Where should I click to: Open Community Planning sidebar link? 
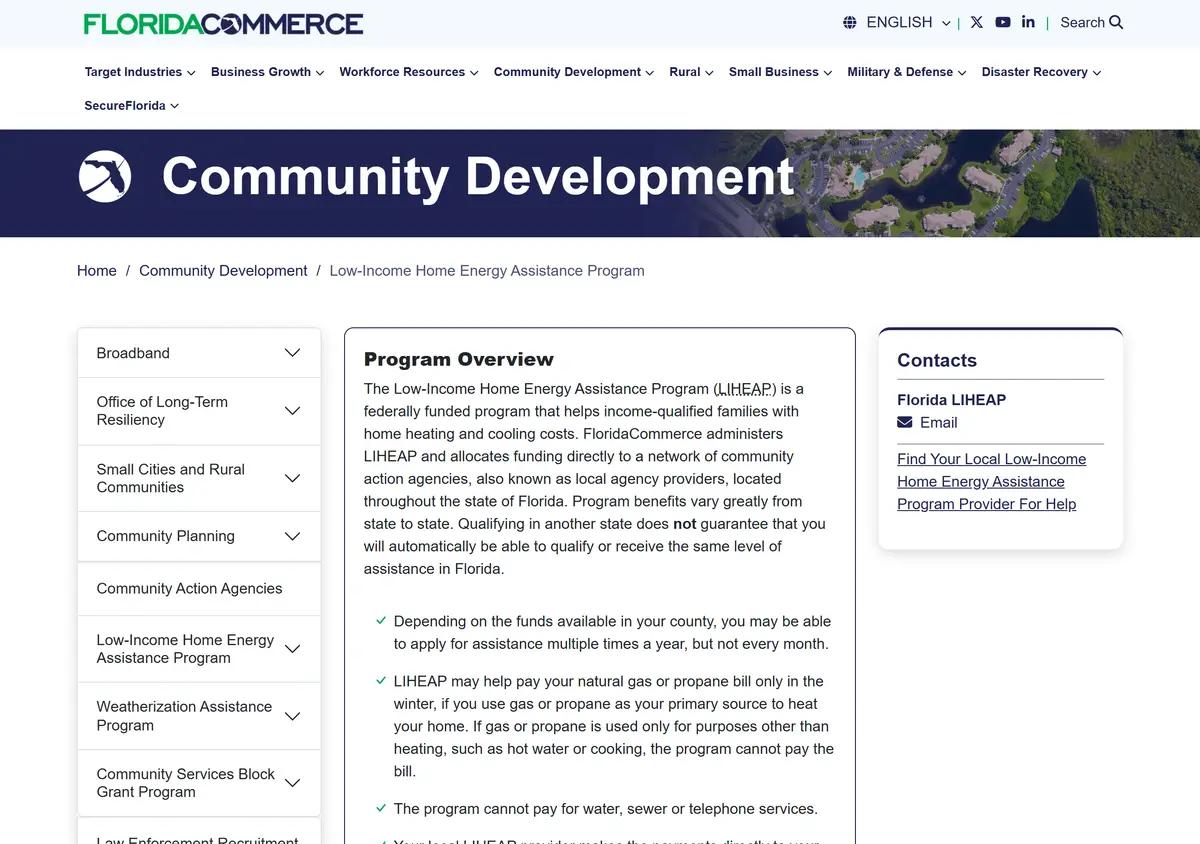[x=165, y=536]
